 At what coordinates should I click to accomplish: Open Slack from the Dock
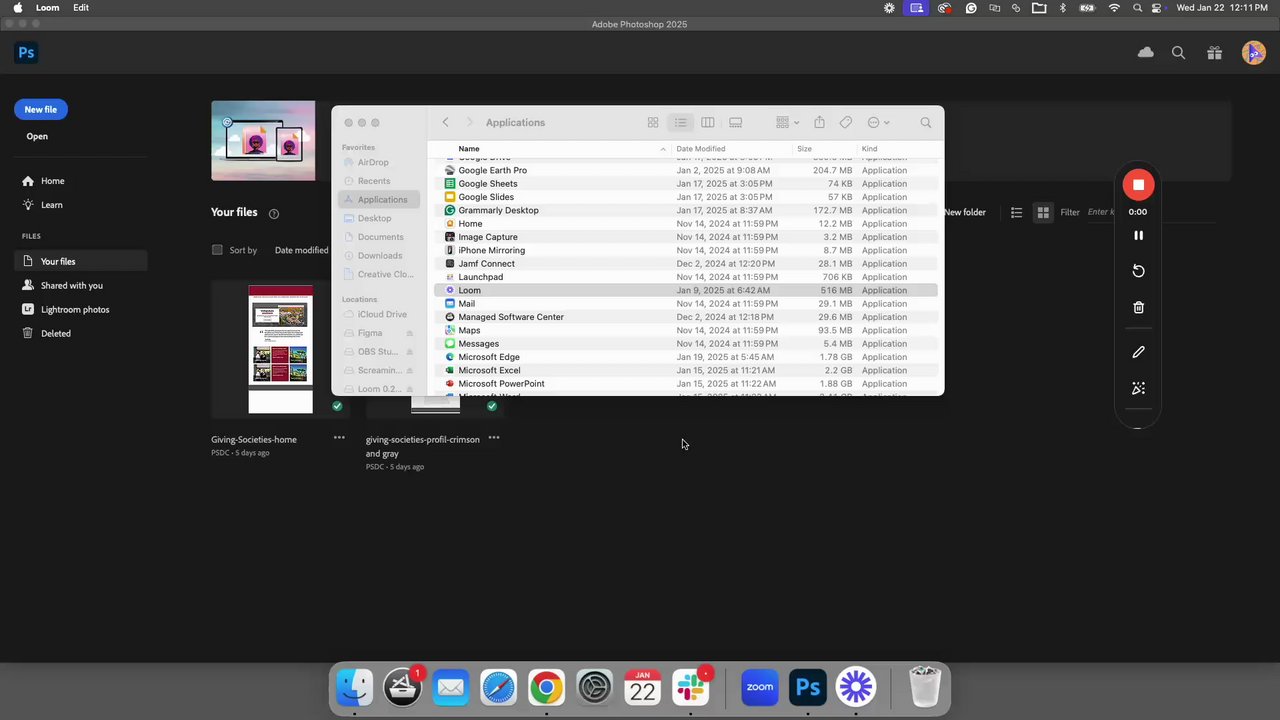coord(690,687)
